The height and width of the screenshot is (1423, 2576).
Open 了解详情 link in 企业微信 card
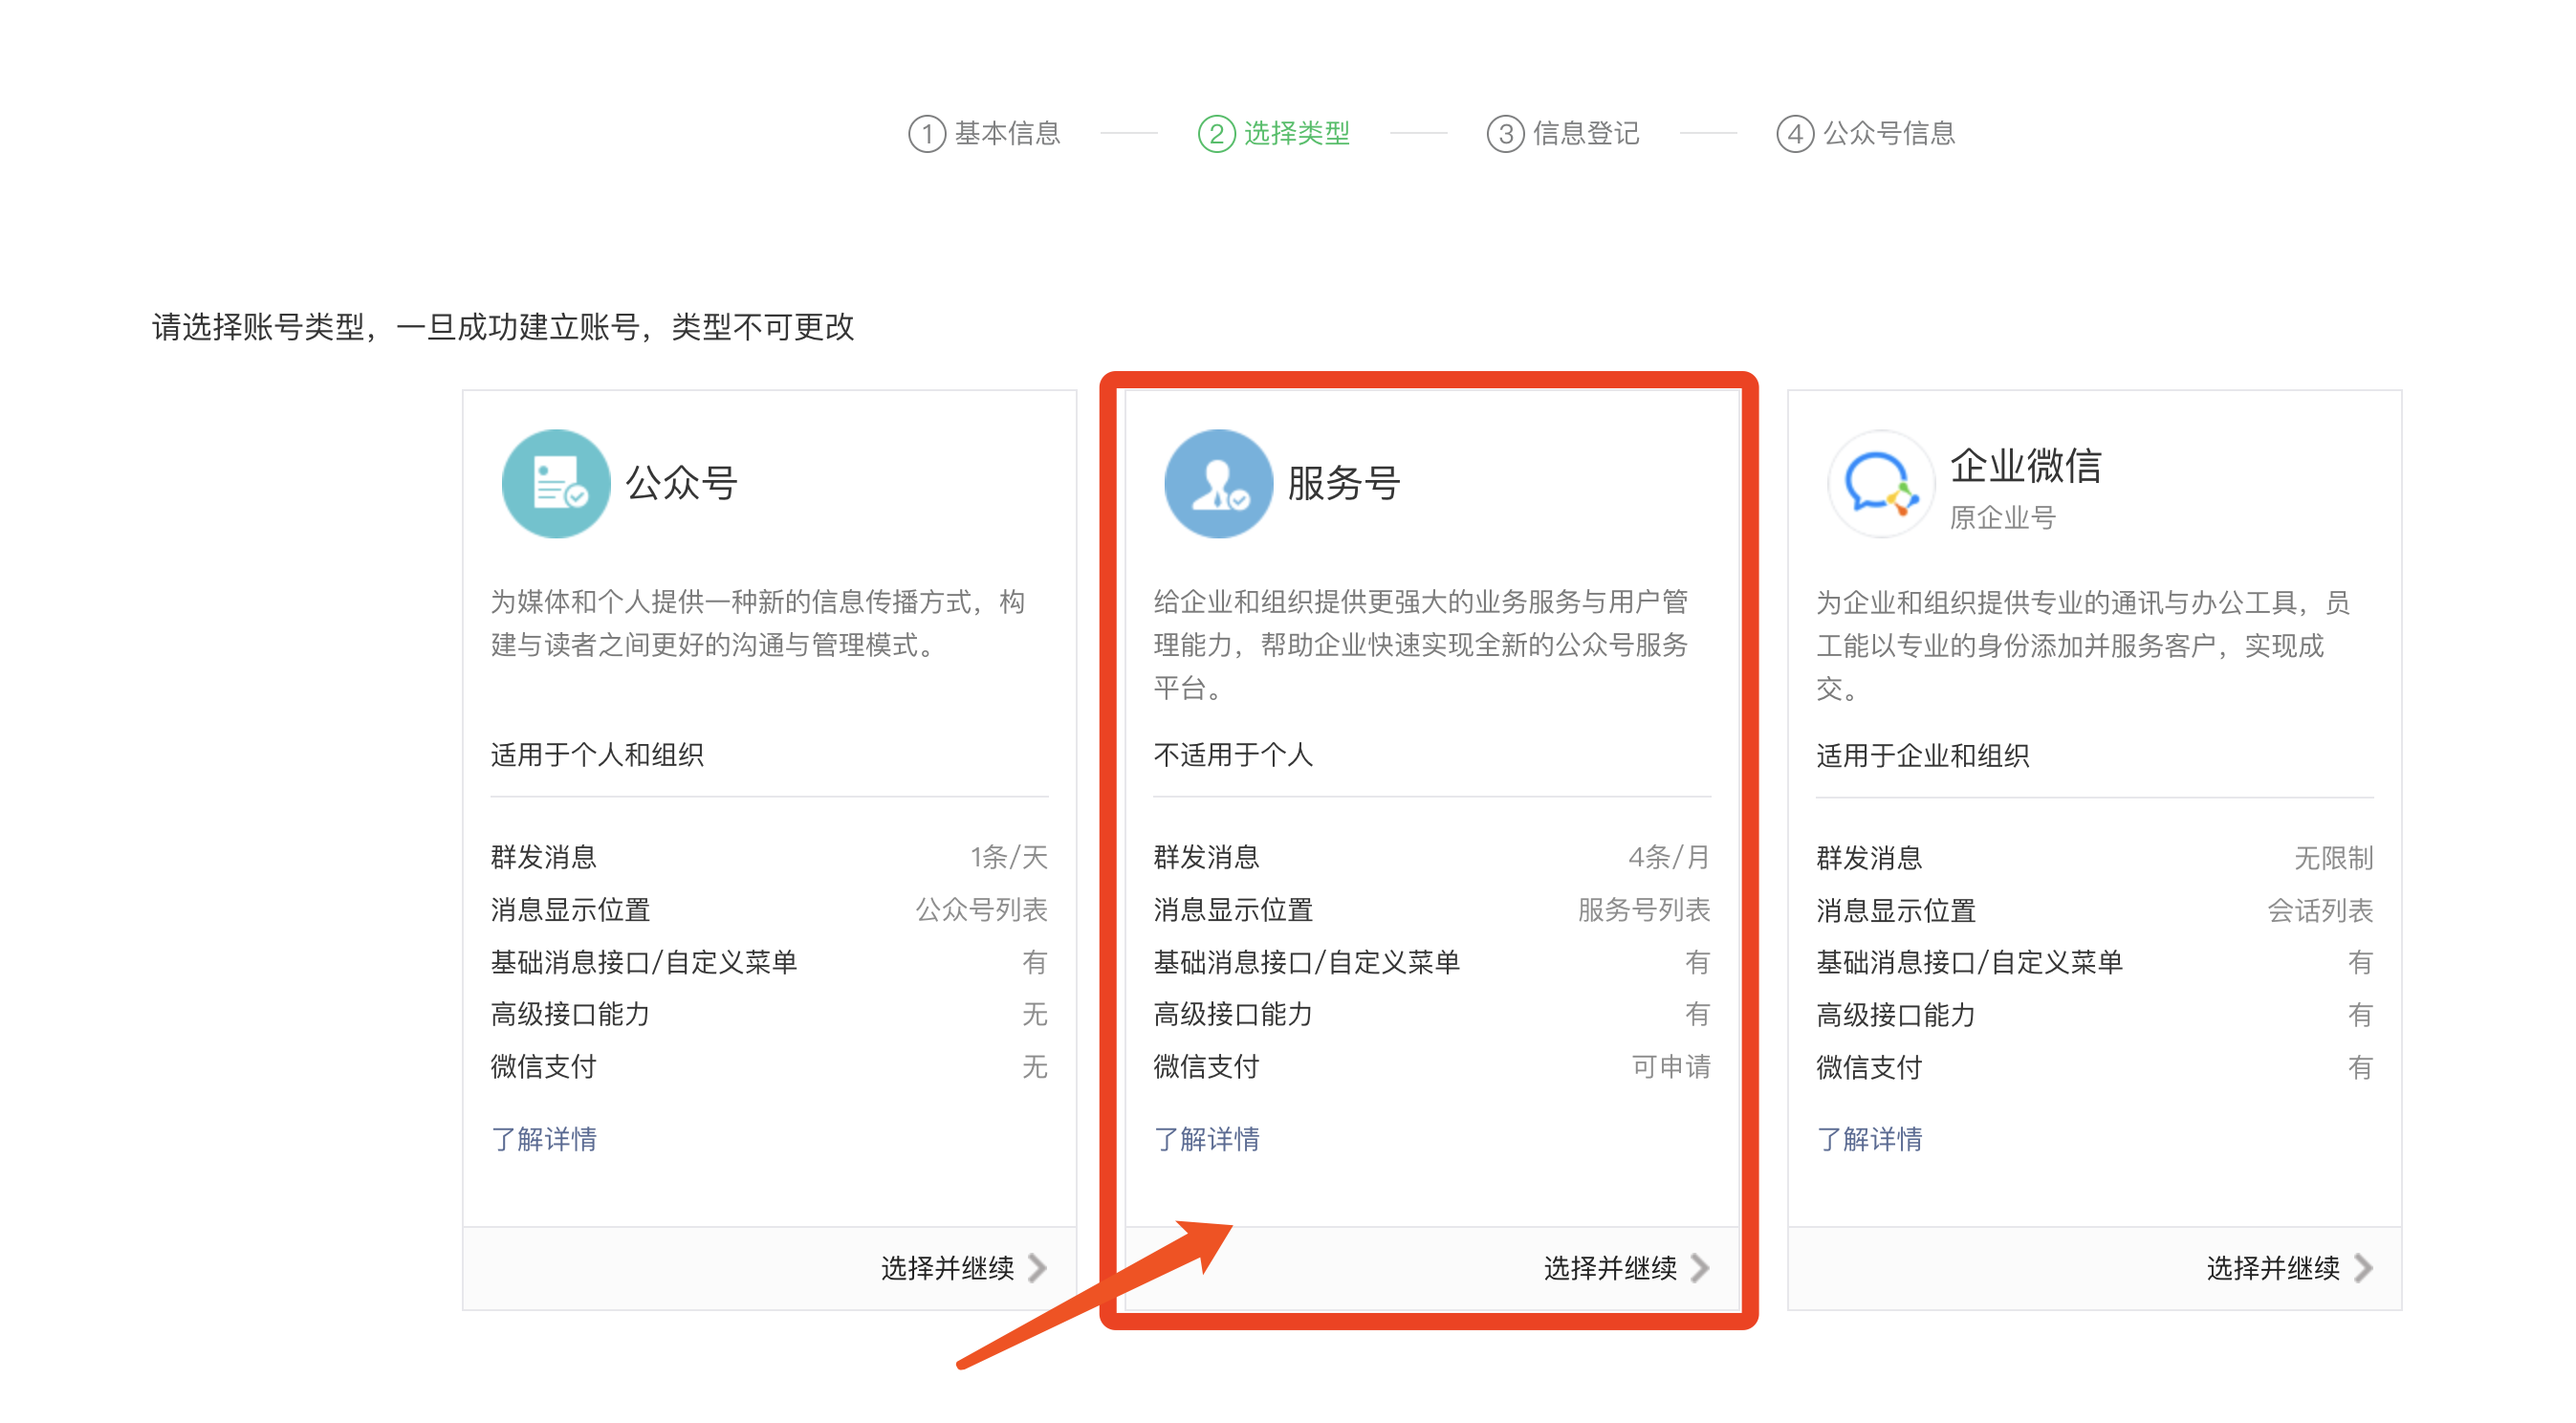(x=1870, y=1139)
